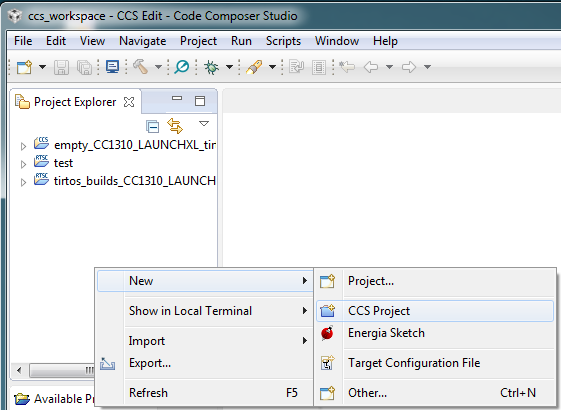Open the Window menu
Screen dimensions: 565x416
click(337, 41)
